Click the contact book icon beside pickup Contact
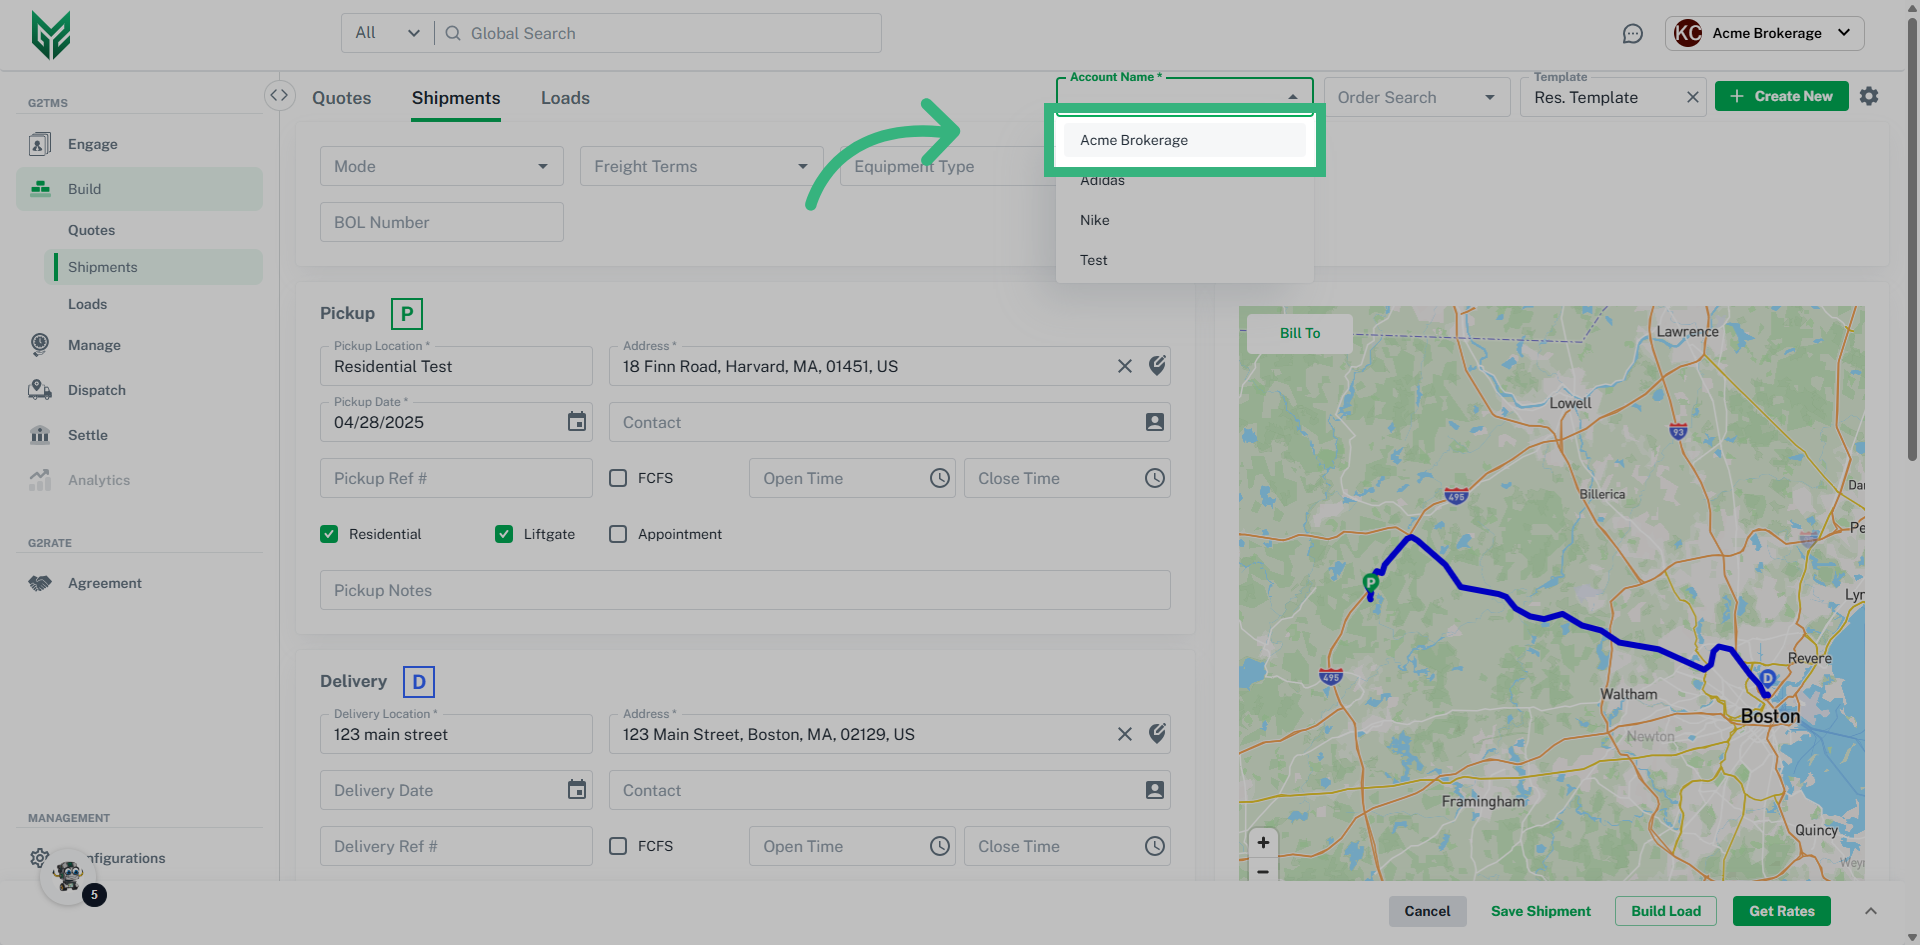Screen dimensions: 1920x945 point(1155,421)
